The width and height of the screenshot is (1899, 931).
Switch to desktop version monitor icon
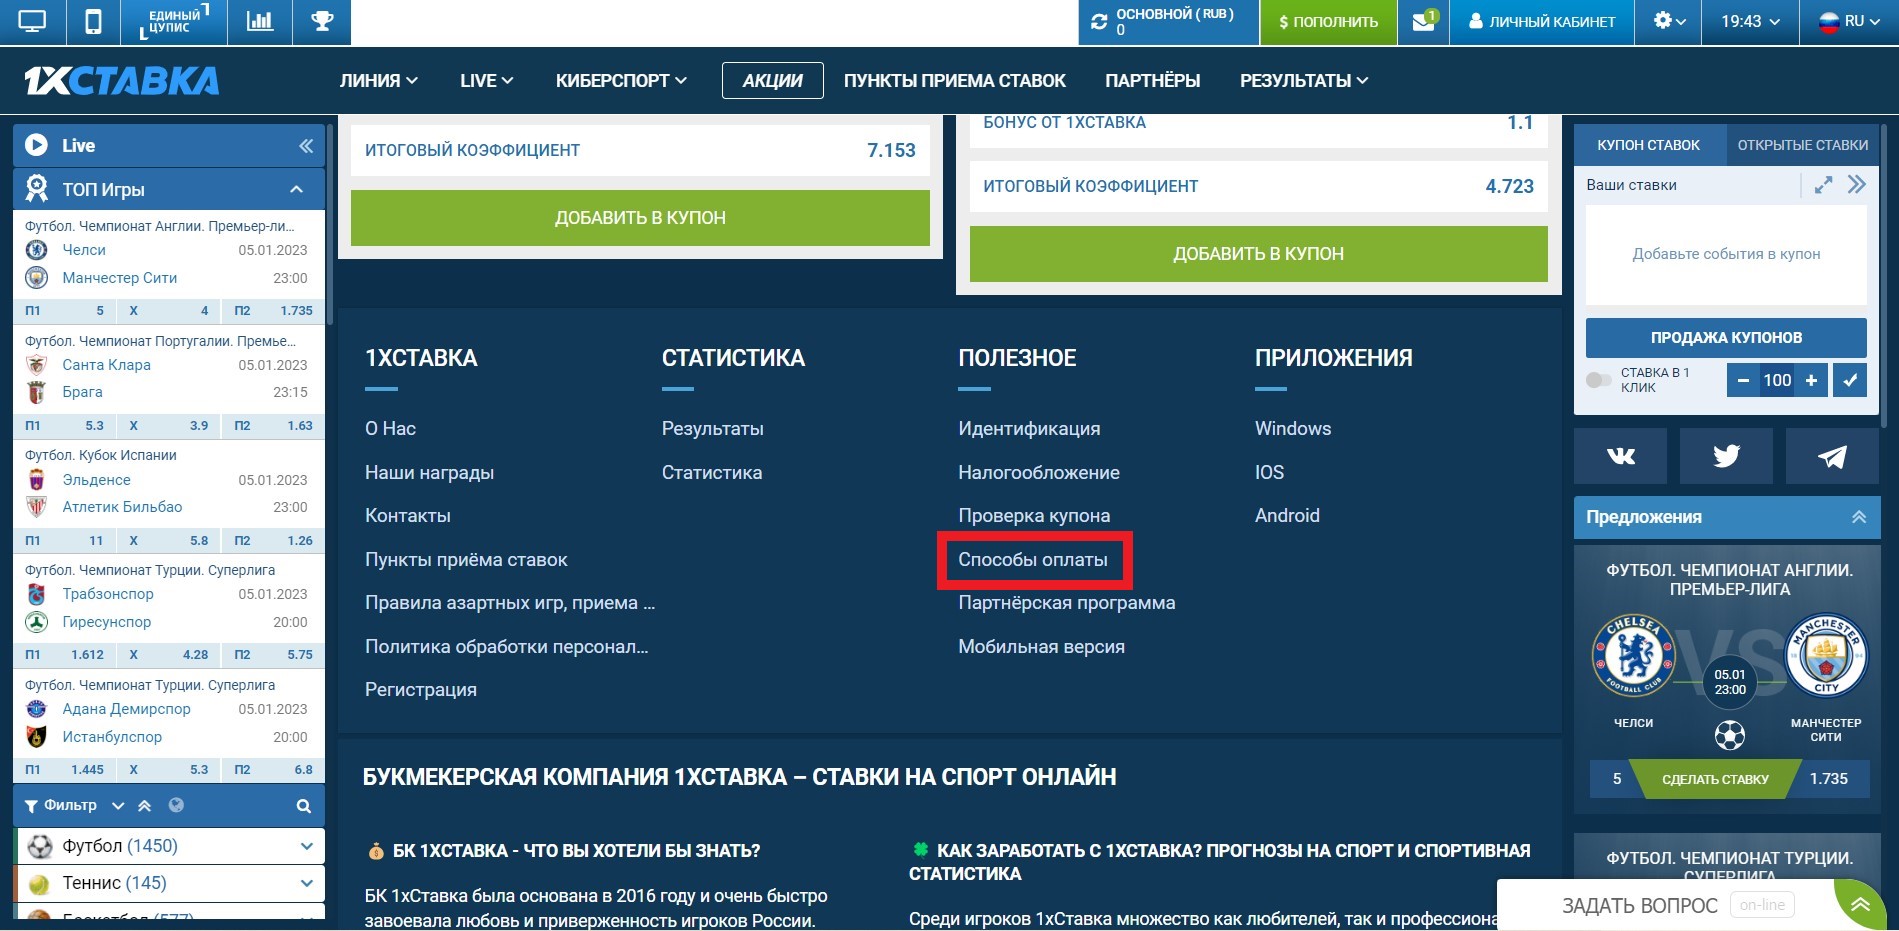(33, 21)
